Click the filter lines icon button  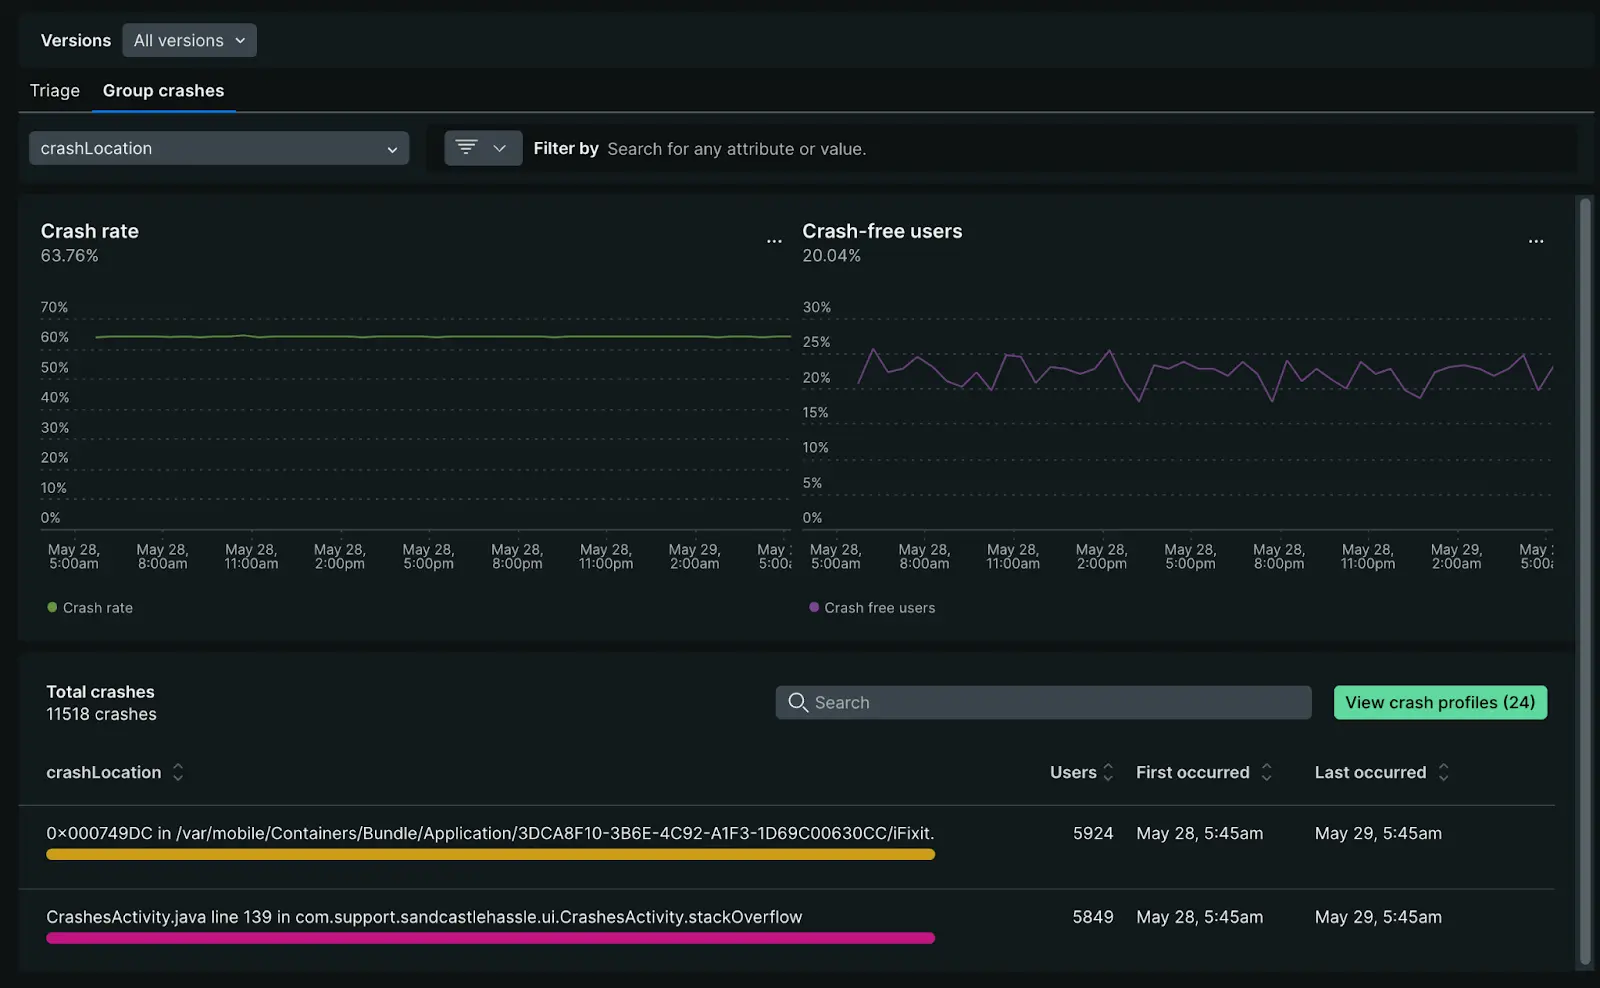pyautogui.click(x=466, y=148)
